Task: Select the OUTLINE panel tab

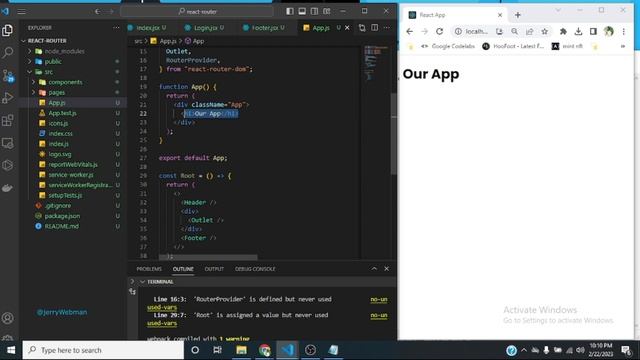Action: coord(183,269)
